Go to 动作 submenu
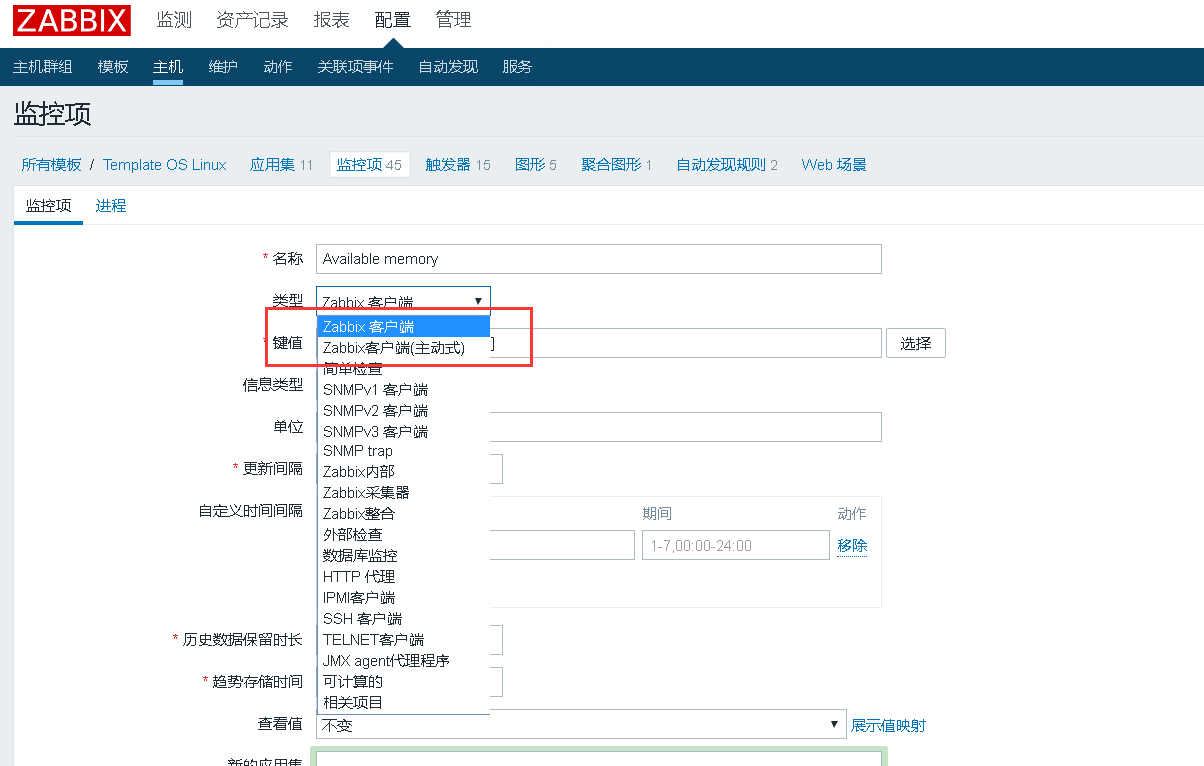Image resolution: width=1204 pixels, height=766 pixels. point(278,67)
